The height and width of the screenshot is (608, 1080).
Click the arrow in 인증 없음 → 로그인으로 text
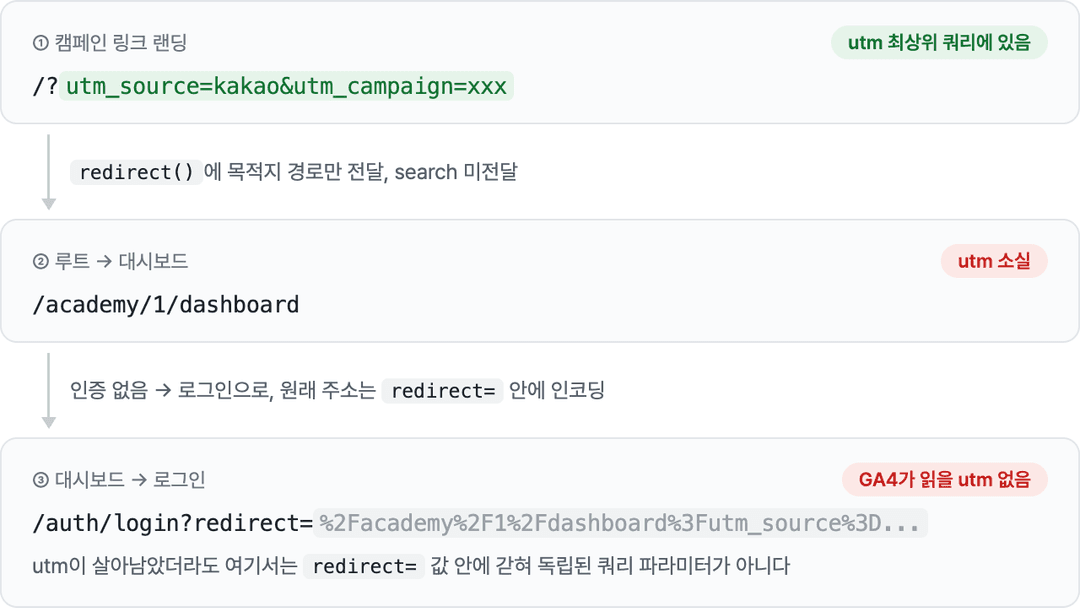[x=163, y=390]
